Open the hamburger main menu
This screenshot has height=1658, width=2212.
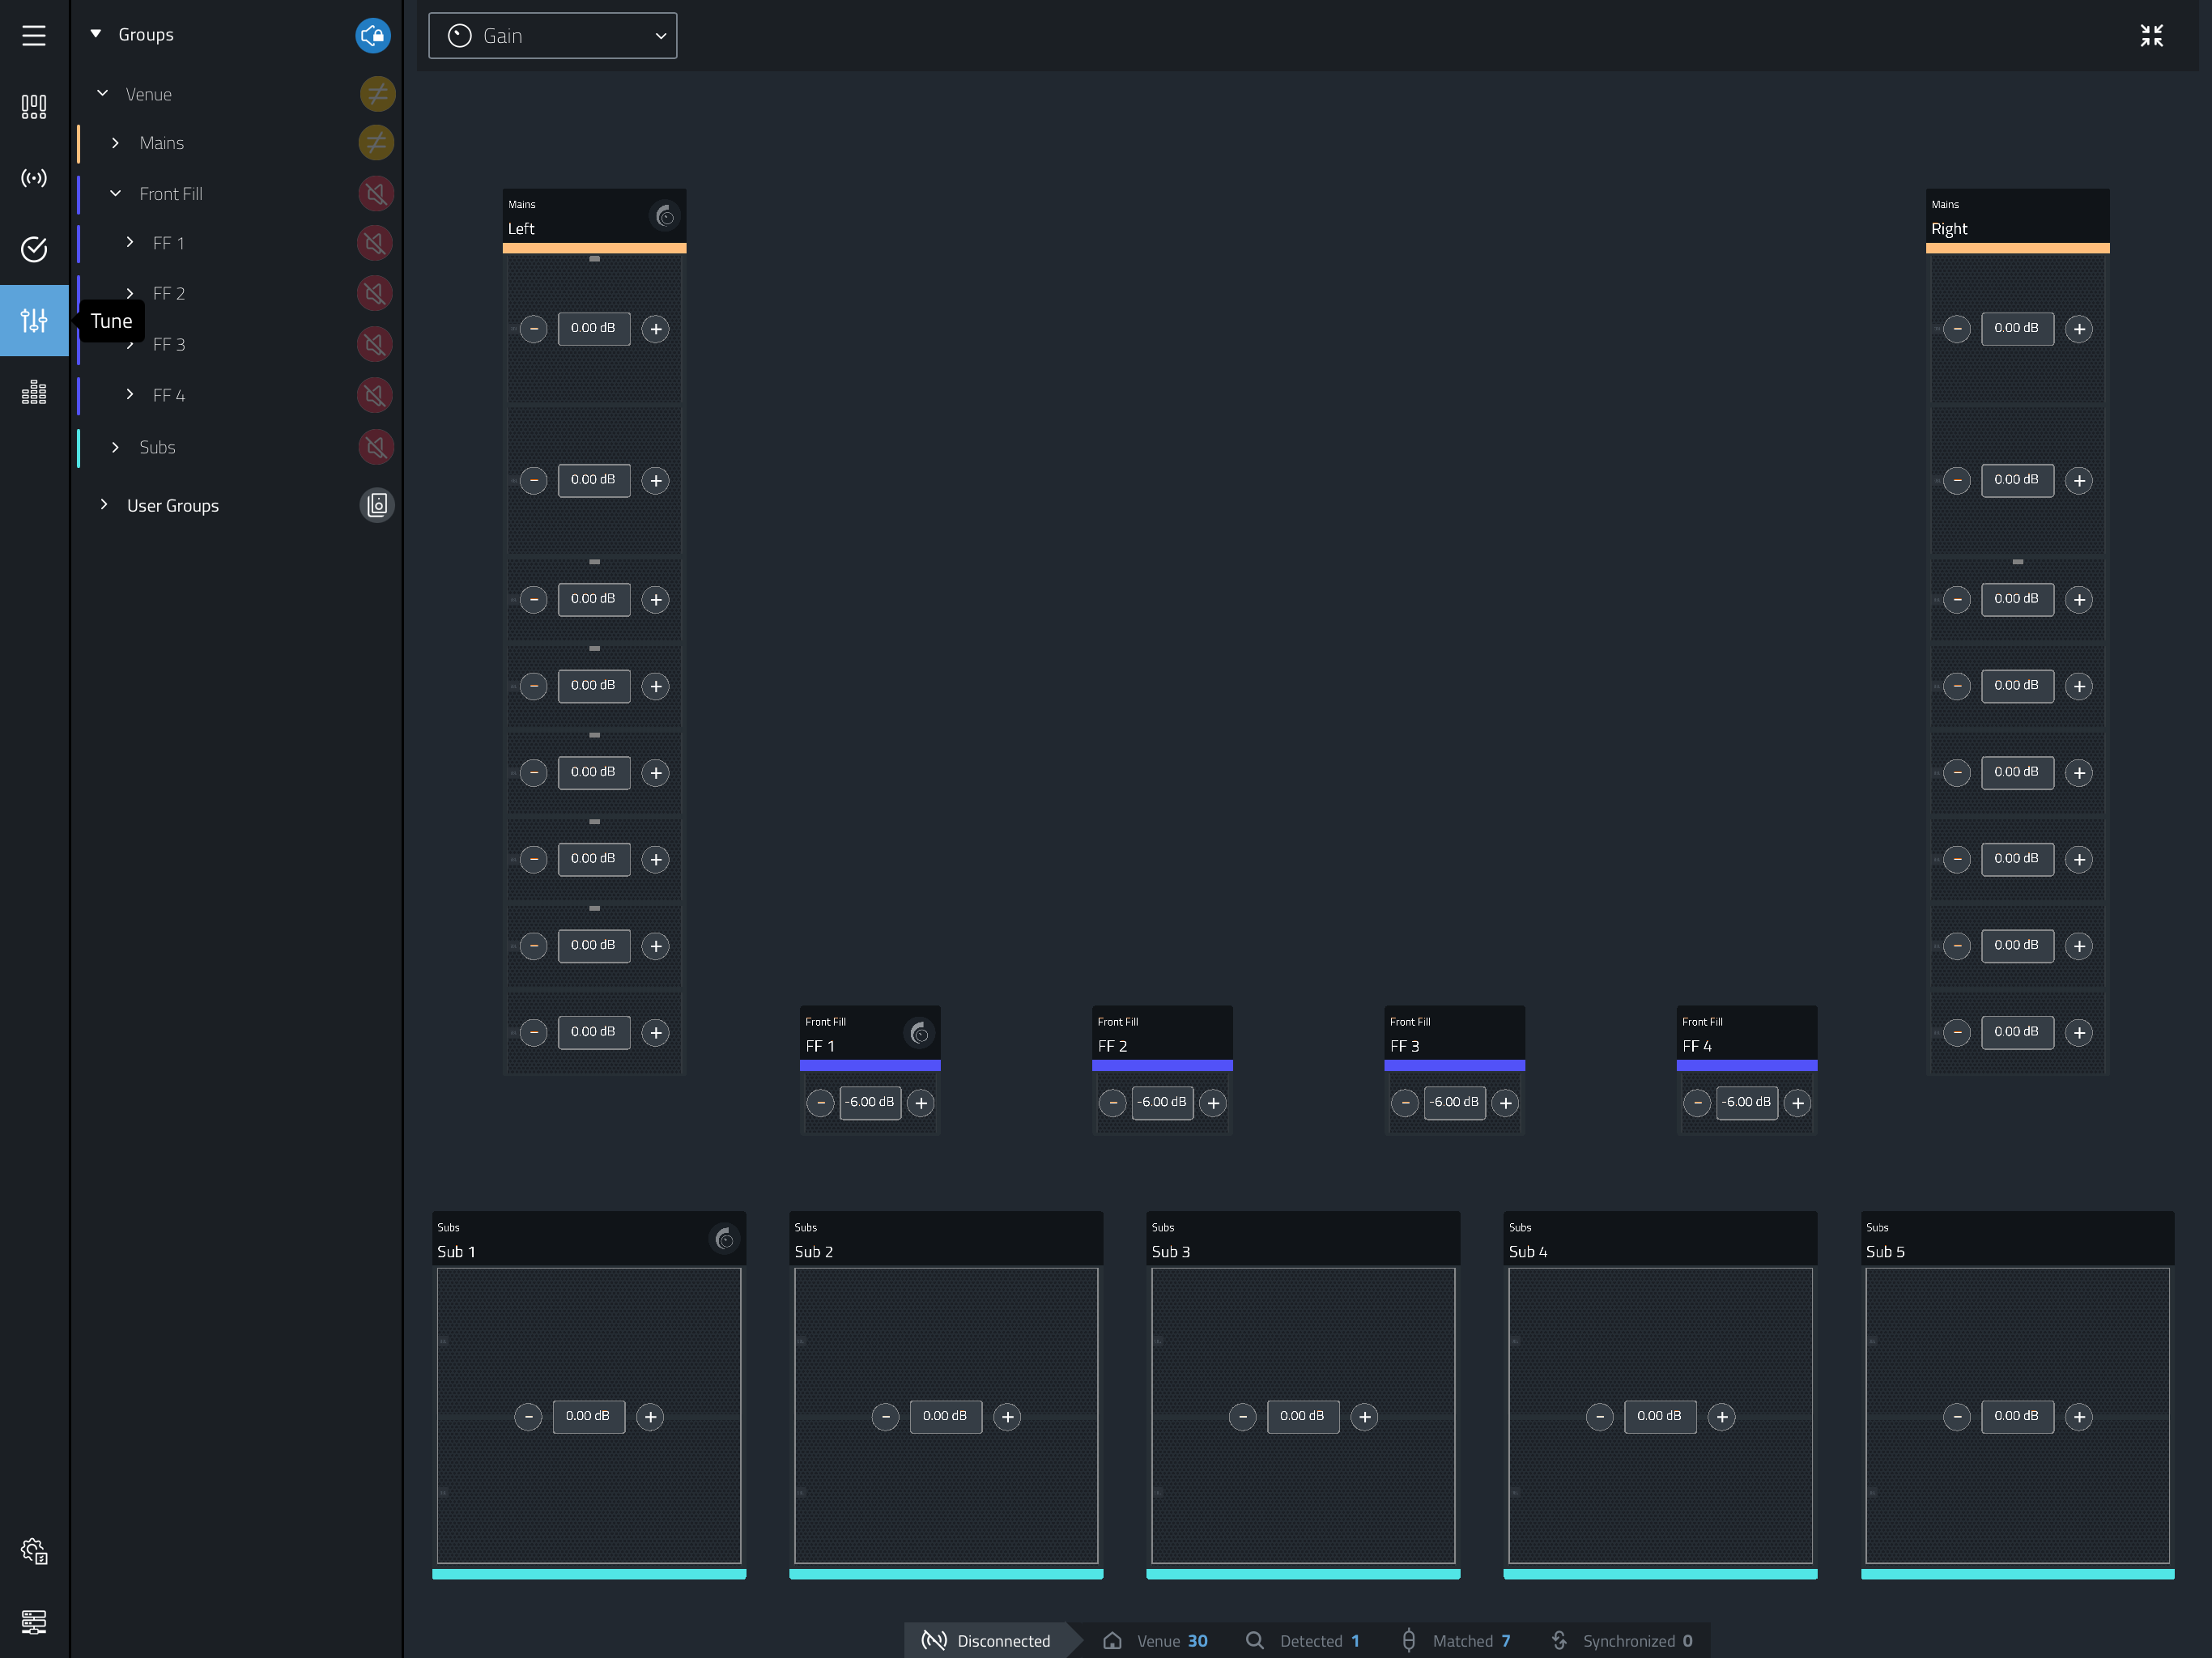34,36
